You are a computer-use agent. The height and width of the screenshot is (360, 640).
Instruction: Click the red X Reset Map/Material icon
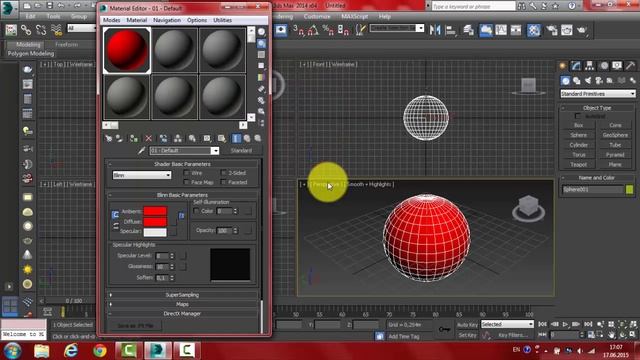[x=149, y=138]
